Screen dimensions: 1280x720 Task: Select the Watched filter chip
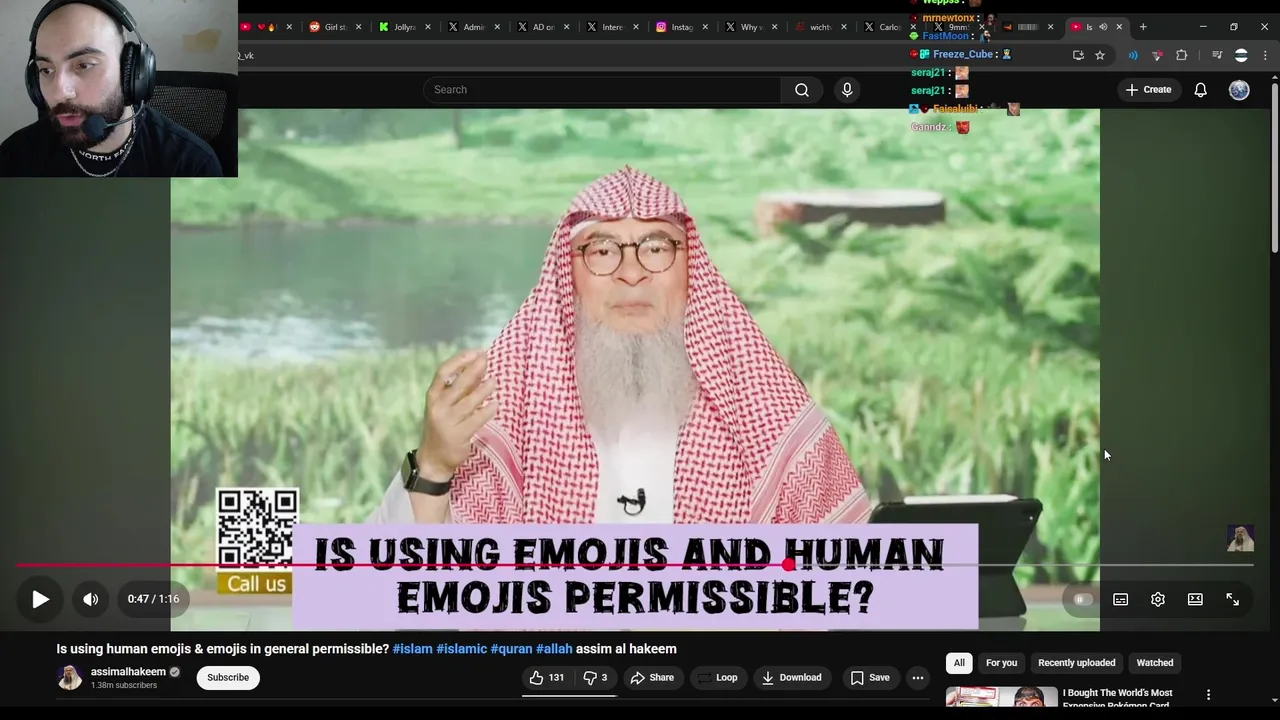(1154, 663)
